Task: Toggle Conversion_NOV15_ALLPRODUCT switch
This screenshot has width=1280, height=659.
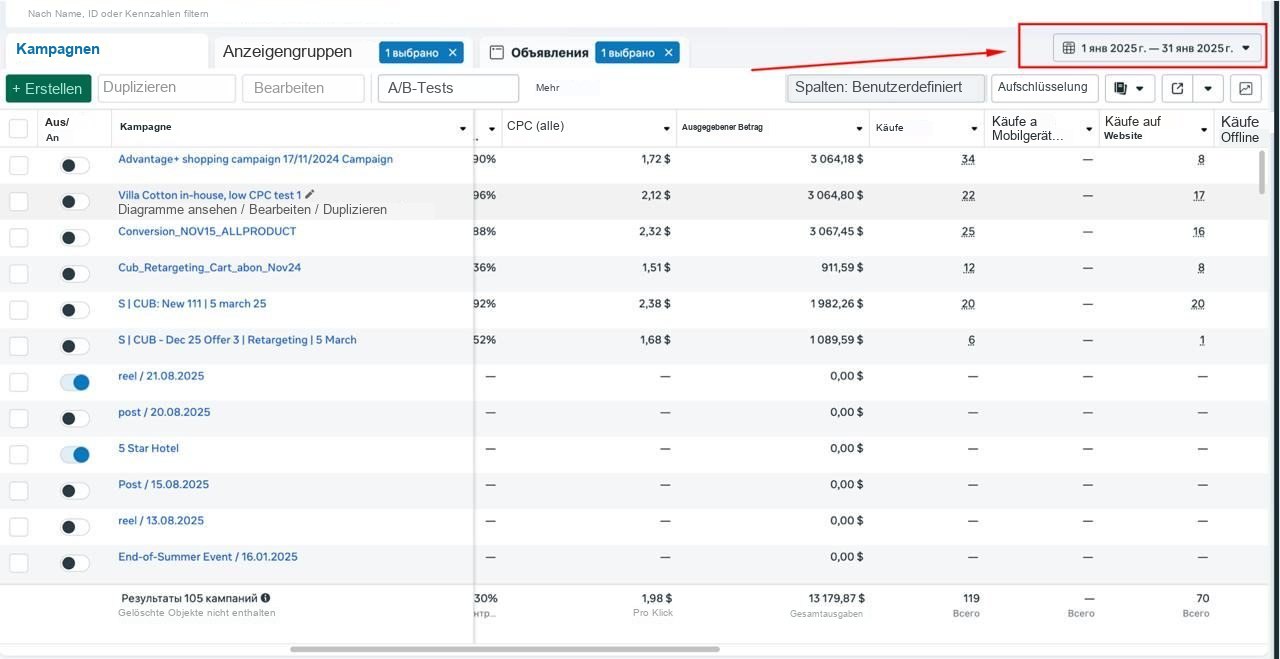Action: (x=75, y=238)
